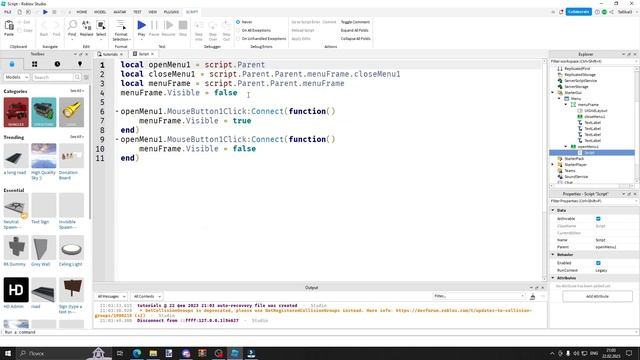Open the Models category dropdown in Toolbox
This screenshot has width=640, height=360.
click(x=16, y=77)
